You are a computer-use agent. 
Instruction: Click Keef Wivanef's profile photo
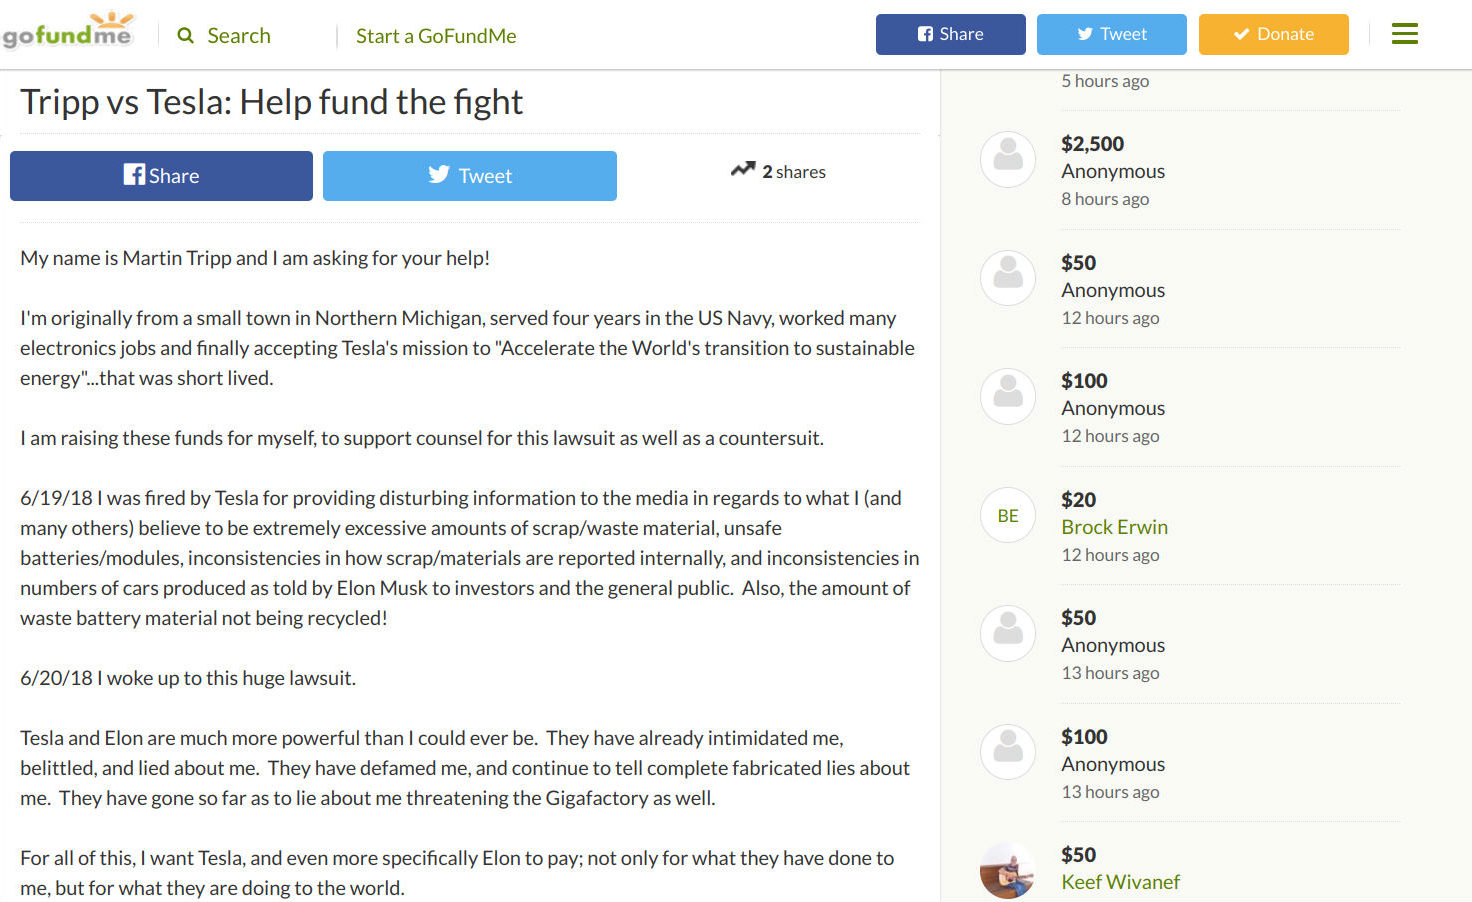[x=1008, y=870]
